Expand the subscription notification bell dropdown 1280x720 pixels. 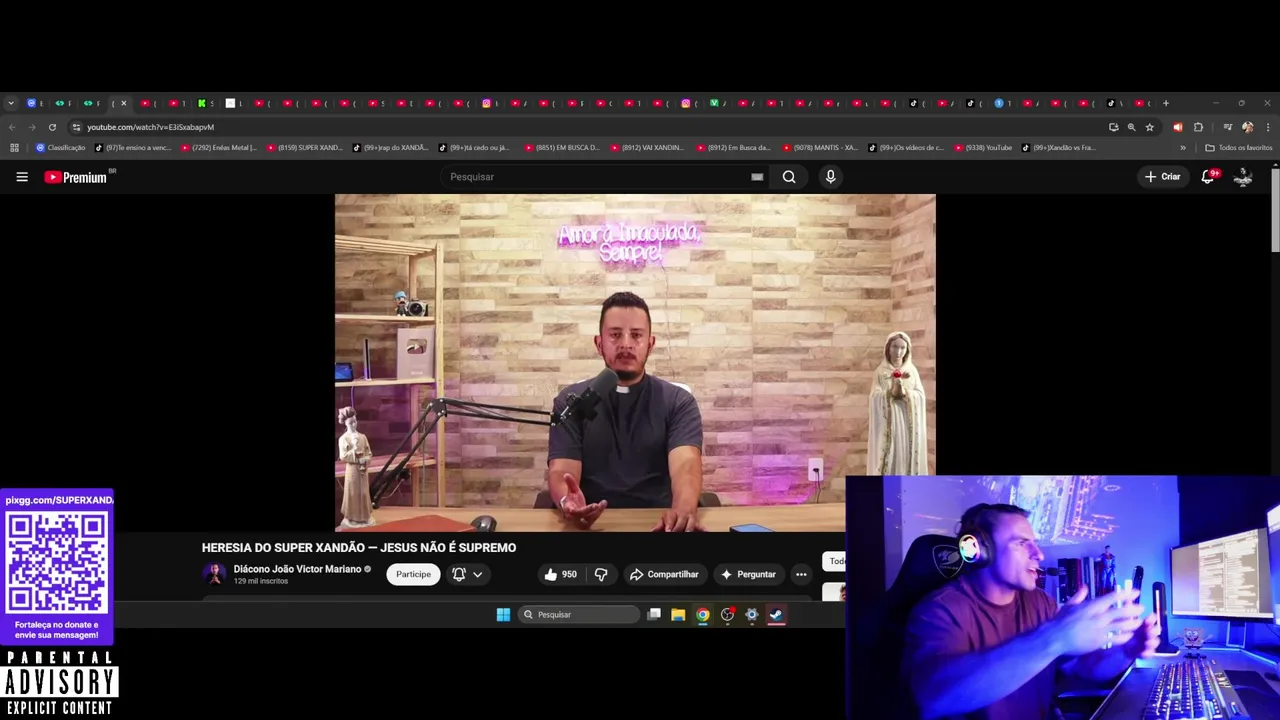point(467,574)
